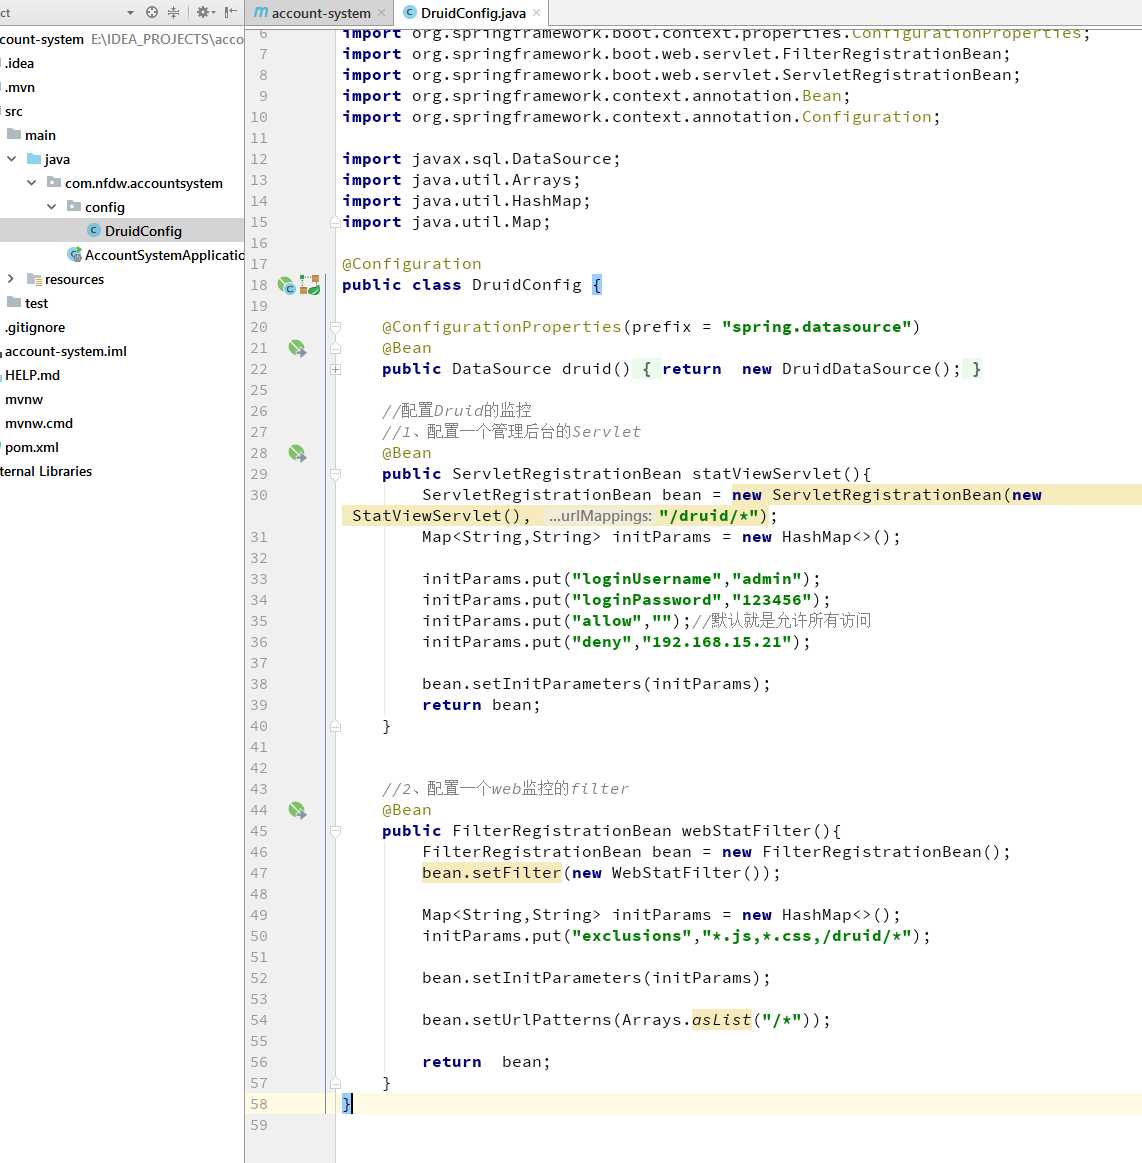1142x1163 pixels.
Task: Open the project view mode dropdown arrow
Action: [131, 13]
